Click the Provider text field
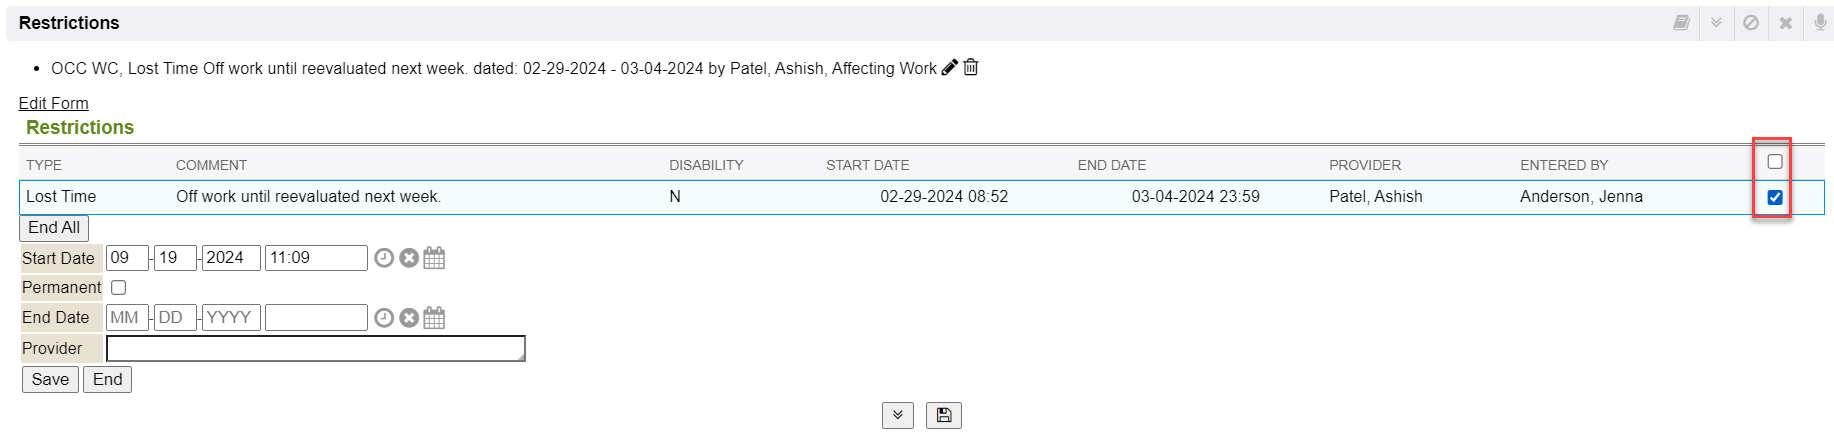 click(315, 348)
